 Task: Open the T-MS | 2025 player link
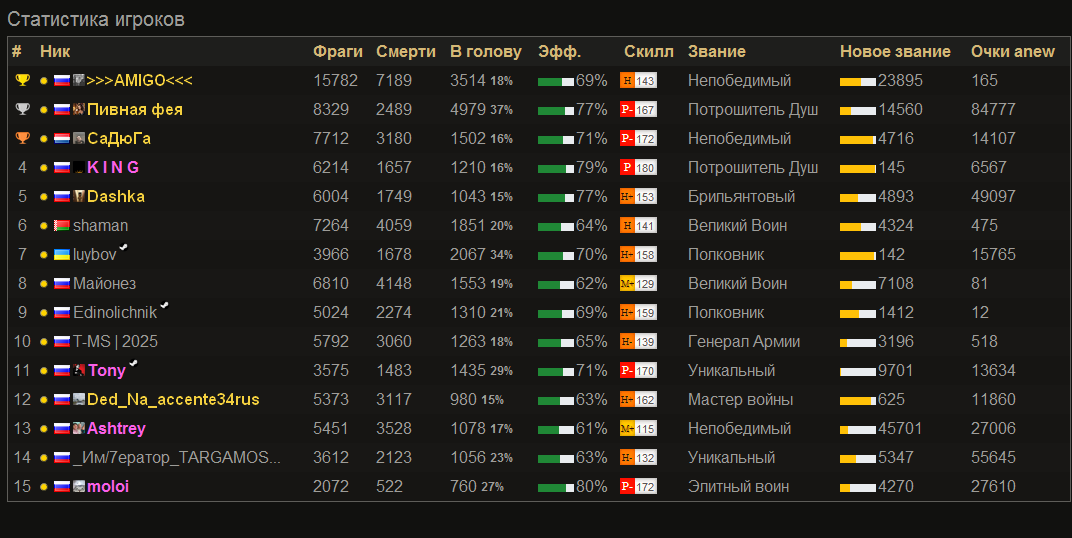coord(115,342)
